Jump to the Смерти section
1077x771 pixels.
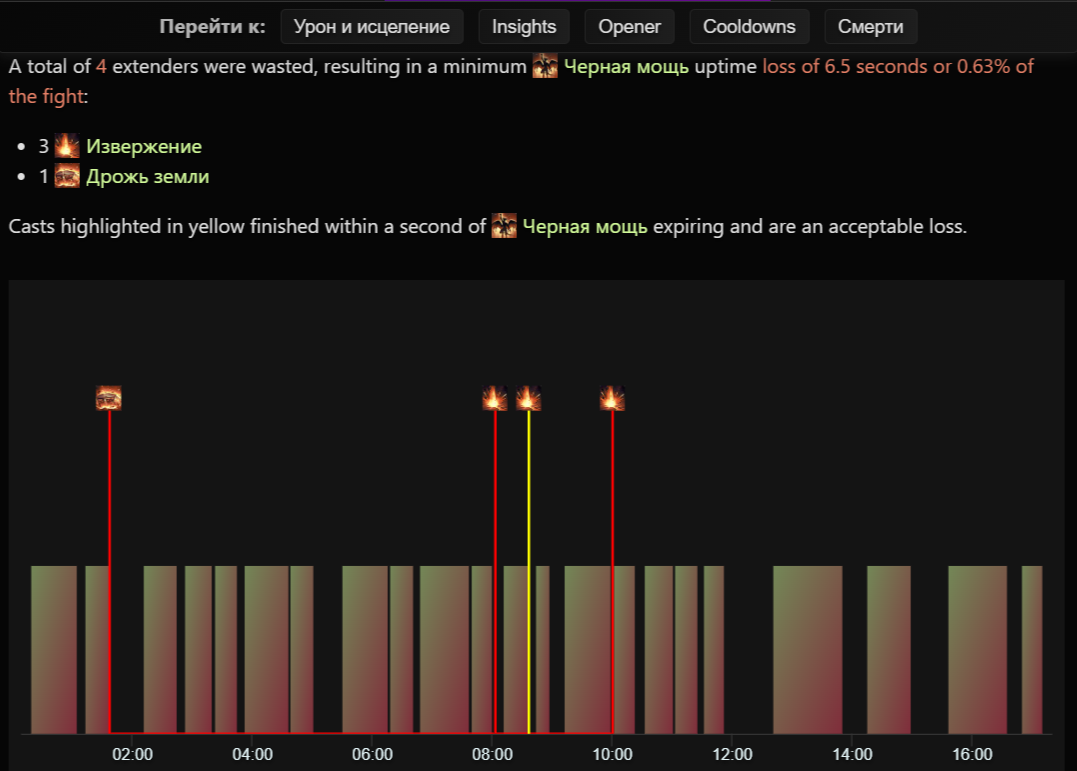coord(870,27)
